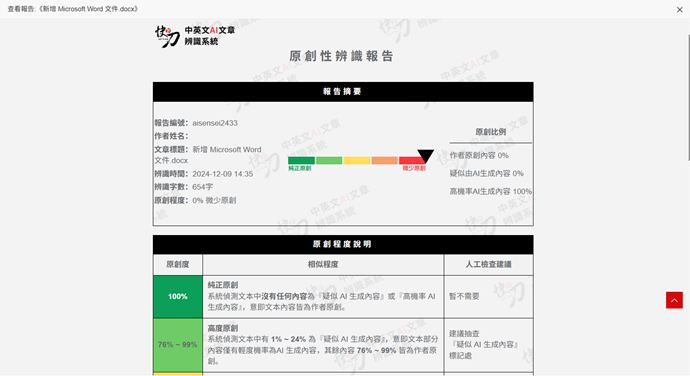Viewport: 690px width, 376px height.
Task: Click the 微少原創 label under the scale
Action: (414, 168)
